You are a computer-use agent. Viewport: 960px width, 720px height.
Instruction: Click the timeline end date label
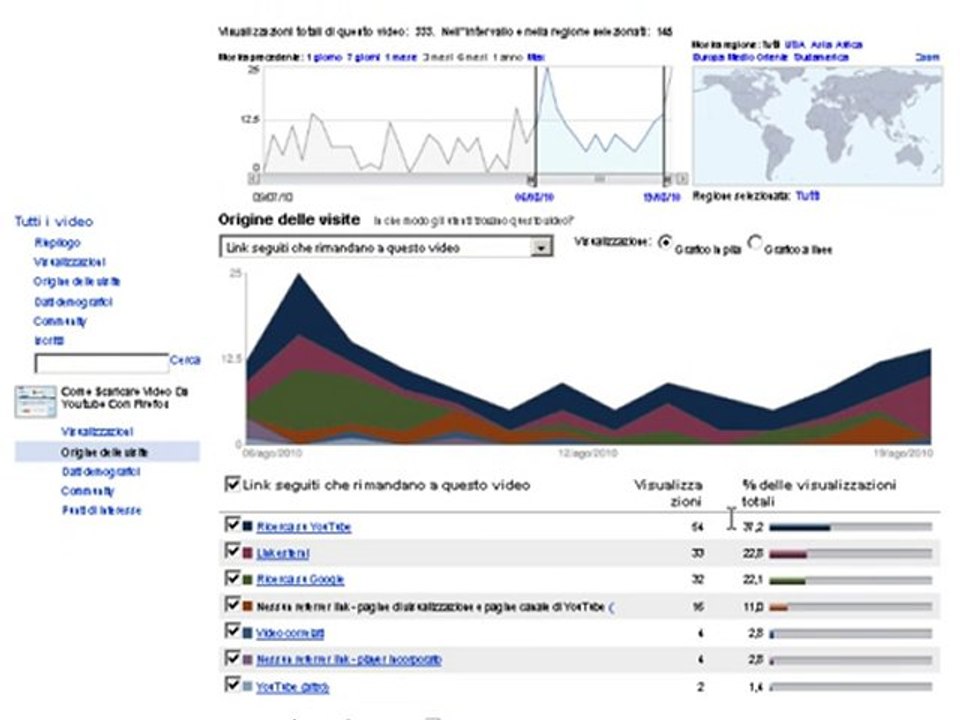[x=662, y=197]
